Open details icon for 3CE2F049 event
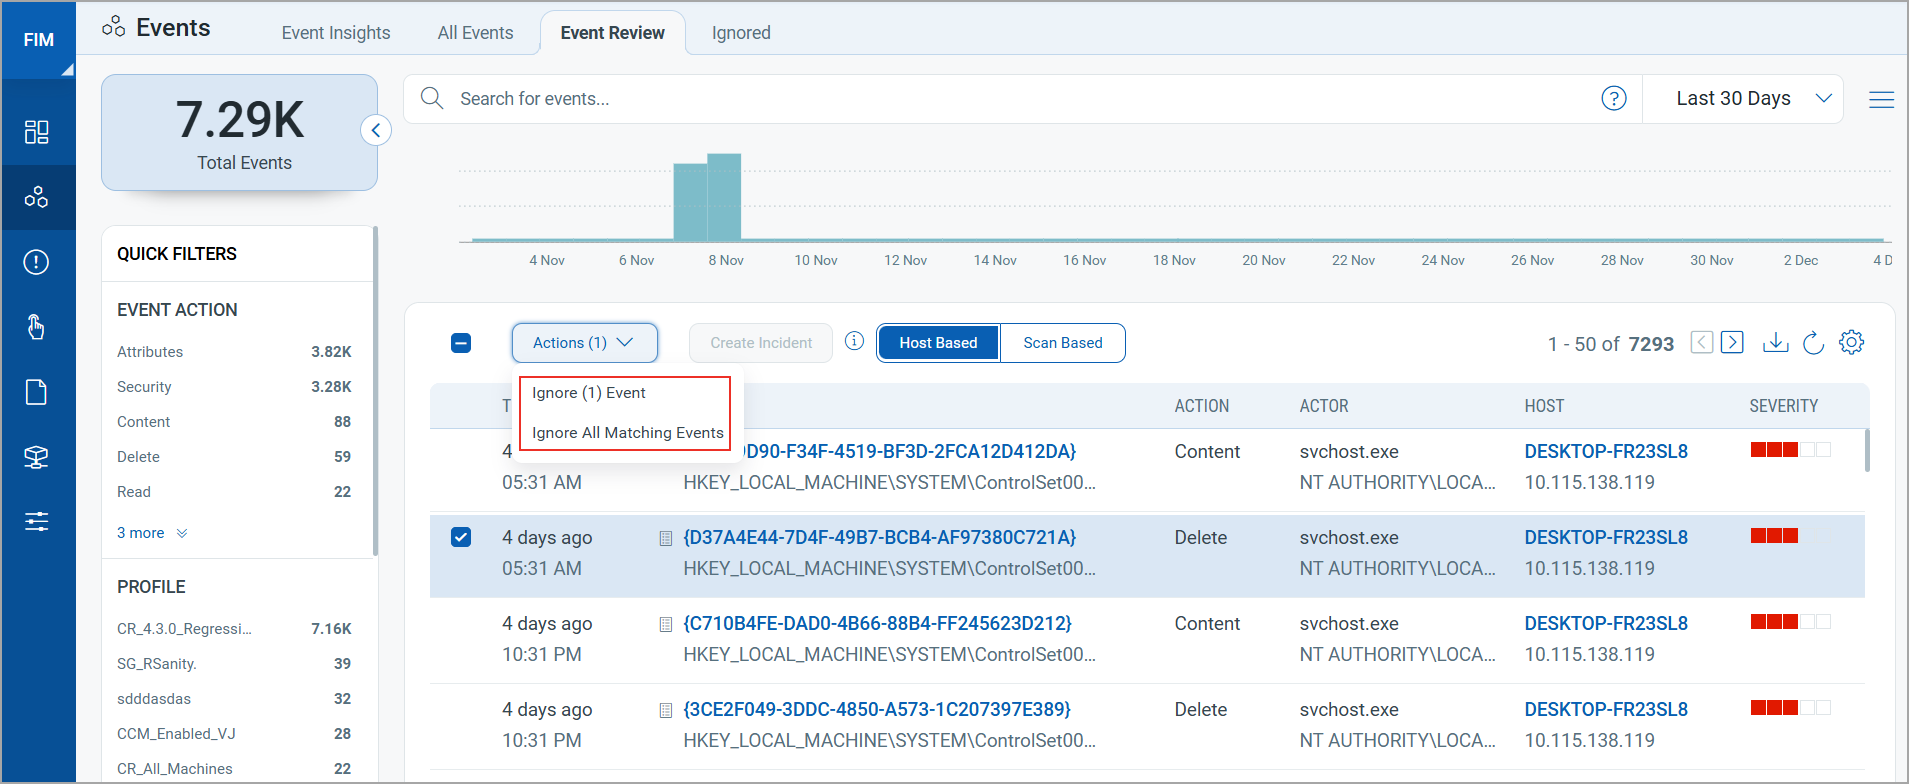1909x784 pixels. coord(666,710)
